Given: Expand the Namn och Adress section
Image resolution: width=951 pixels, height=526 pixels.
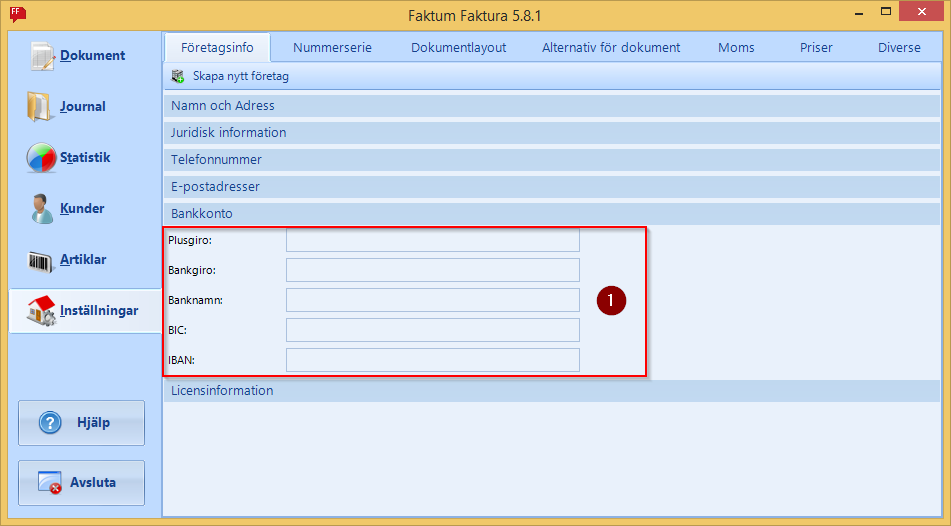Looking at the screenshot, I should 552,106.
